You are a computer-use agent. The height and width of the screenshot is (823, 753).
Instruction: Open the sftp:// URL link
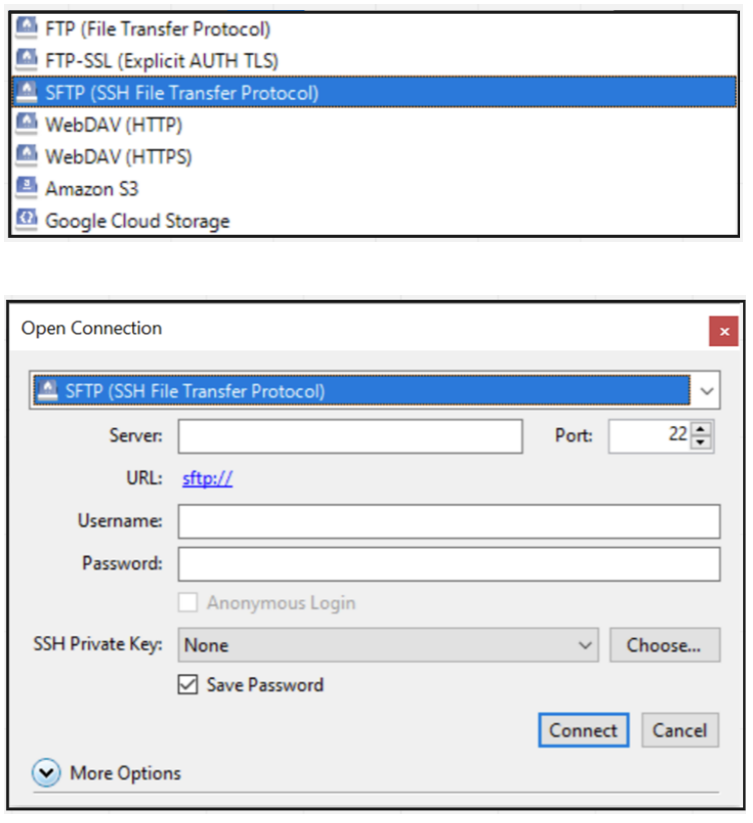(x=208, y=479)
